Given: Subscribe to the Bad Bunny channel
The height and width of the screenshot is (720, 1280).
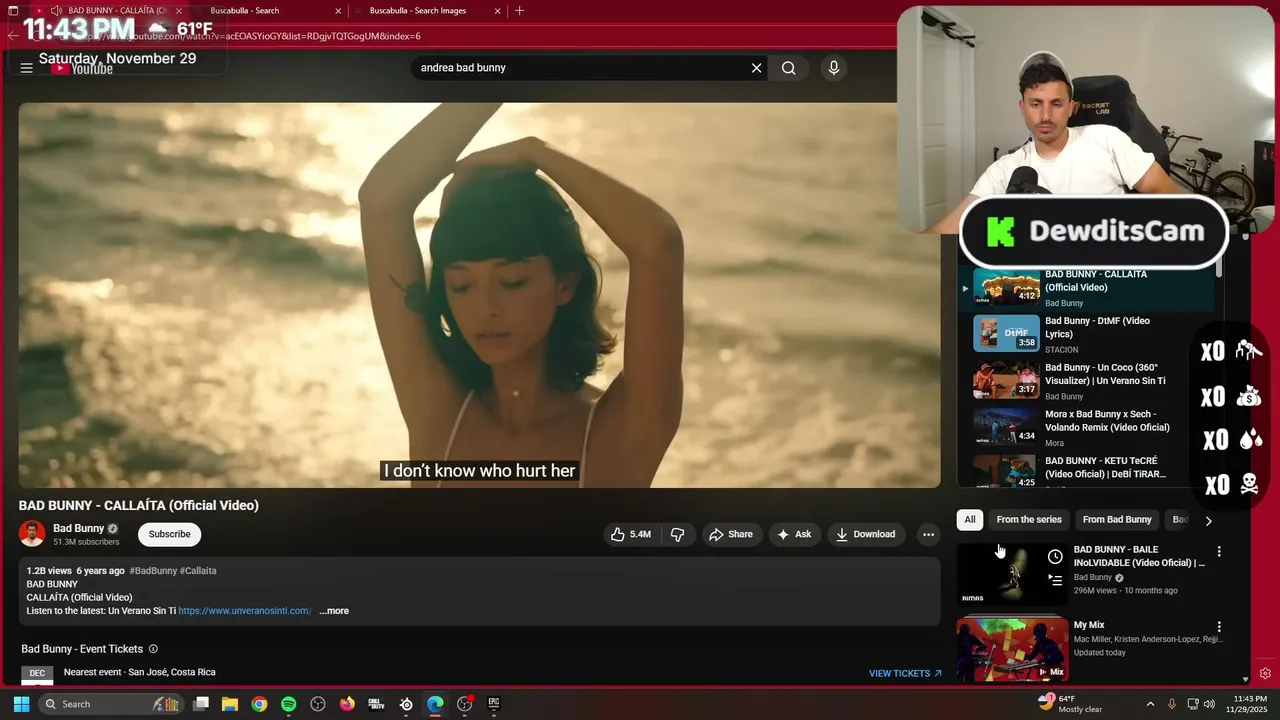Looking at the screenshot, I should (x=169, y=534).
